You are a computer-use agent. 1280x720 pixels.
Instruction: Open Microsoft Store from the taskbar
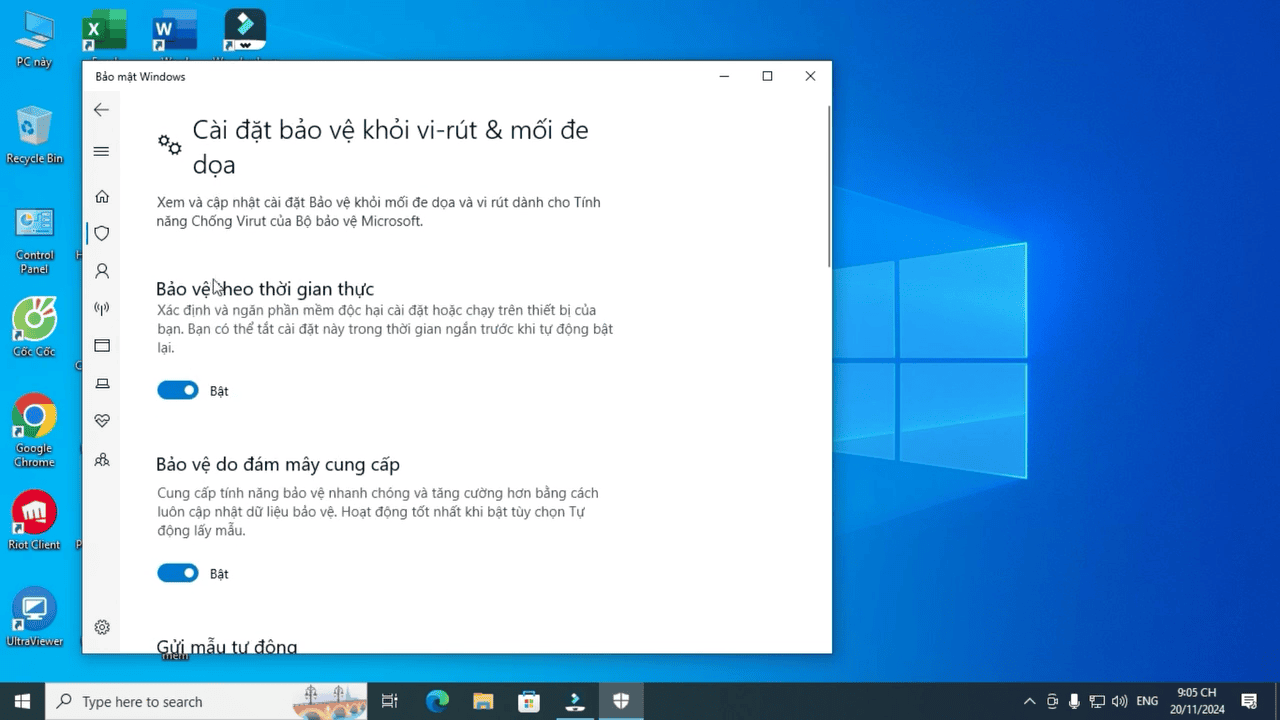tap(529, 701)
